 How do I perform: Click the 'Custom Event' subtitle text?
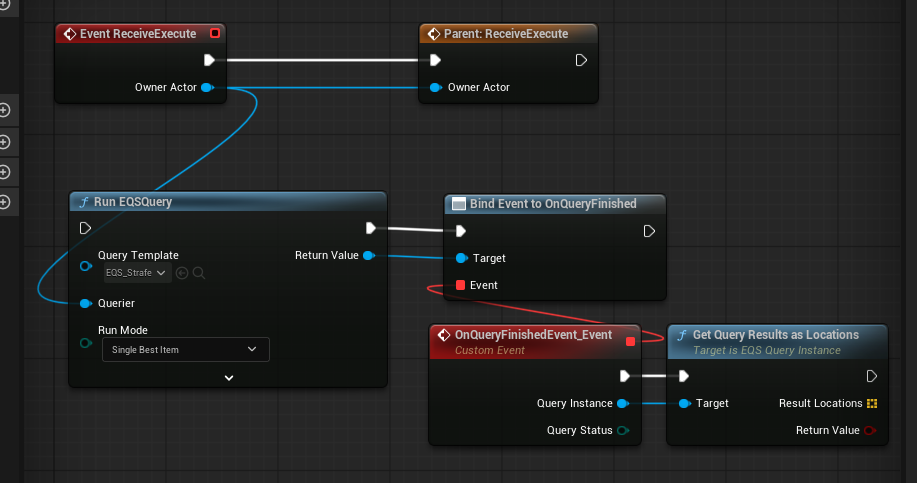pos(489,350)
